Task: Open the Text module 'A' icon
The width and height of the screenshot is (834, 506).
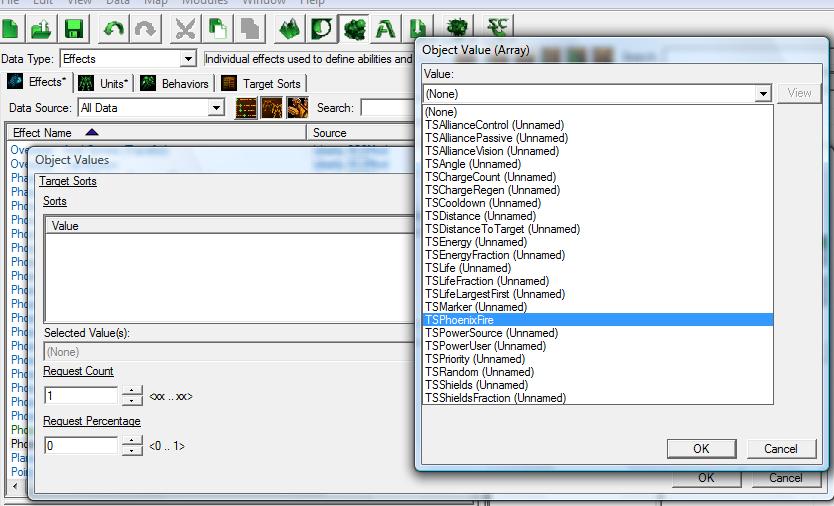Action: pos(386,28)
